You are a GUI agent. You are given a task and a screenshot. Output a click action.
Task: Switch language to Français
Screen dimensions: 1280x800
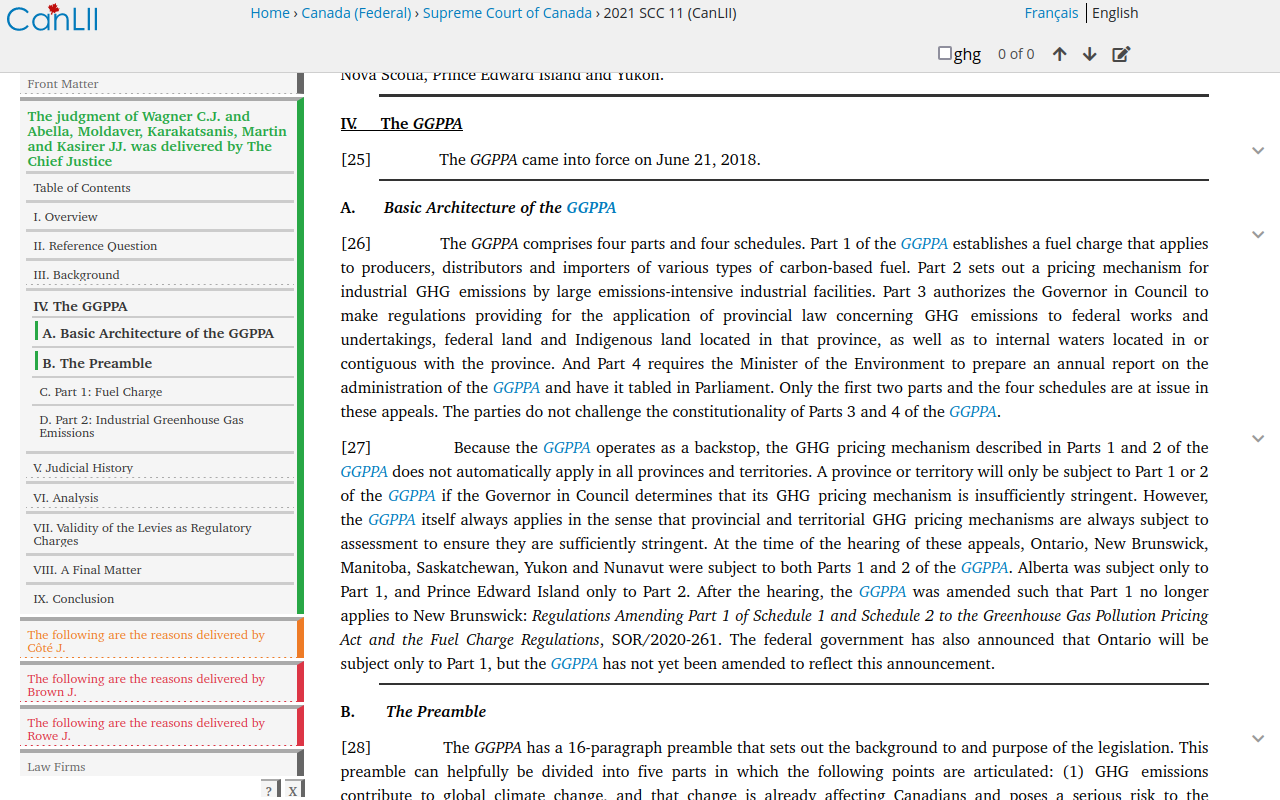[1051, 13]
